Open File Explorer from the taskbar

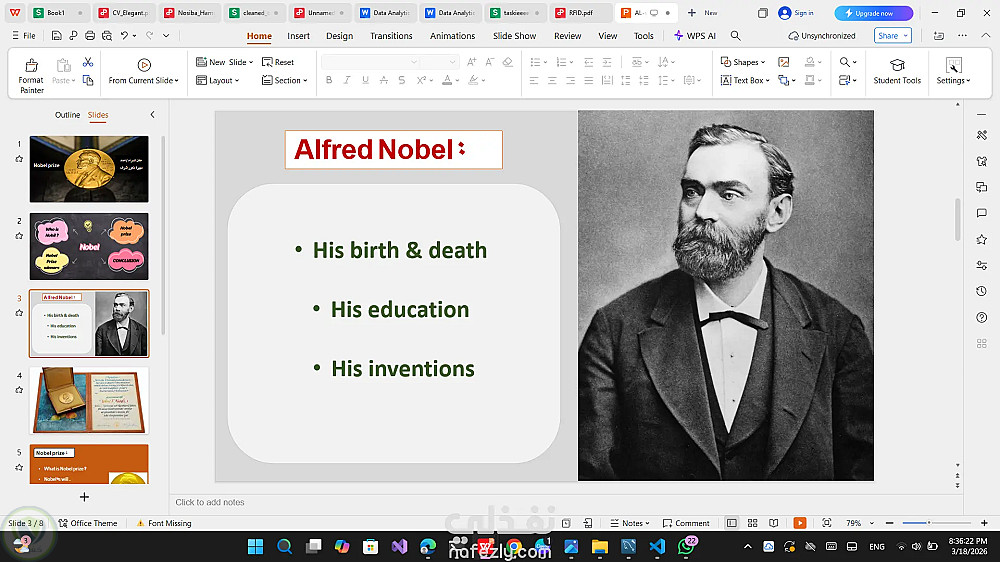pyautogui.click(x=599, y=547)
